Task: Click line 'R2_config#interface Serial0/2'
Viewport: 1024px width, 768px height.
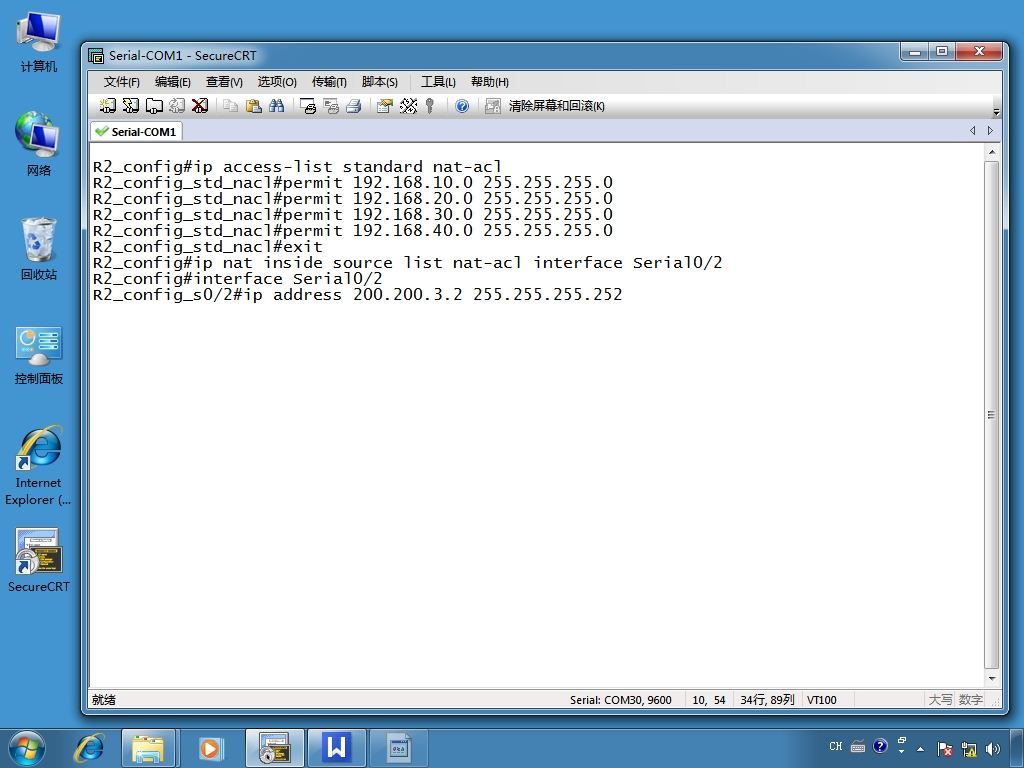Action: (238, 279)
